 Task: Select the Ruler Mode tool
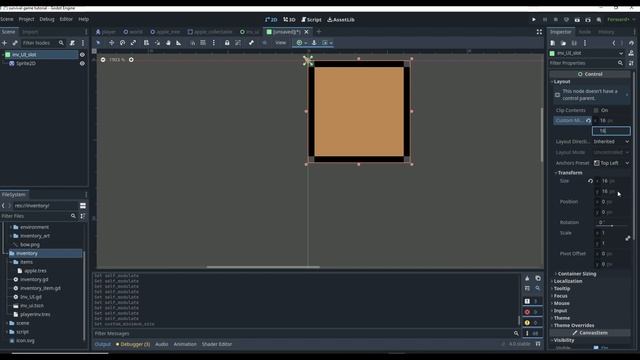pos(179,43)
